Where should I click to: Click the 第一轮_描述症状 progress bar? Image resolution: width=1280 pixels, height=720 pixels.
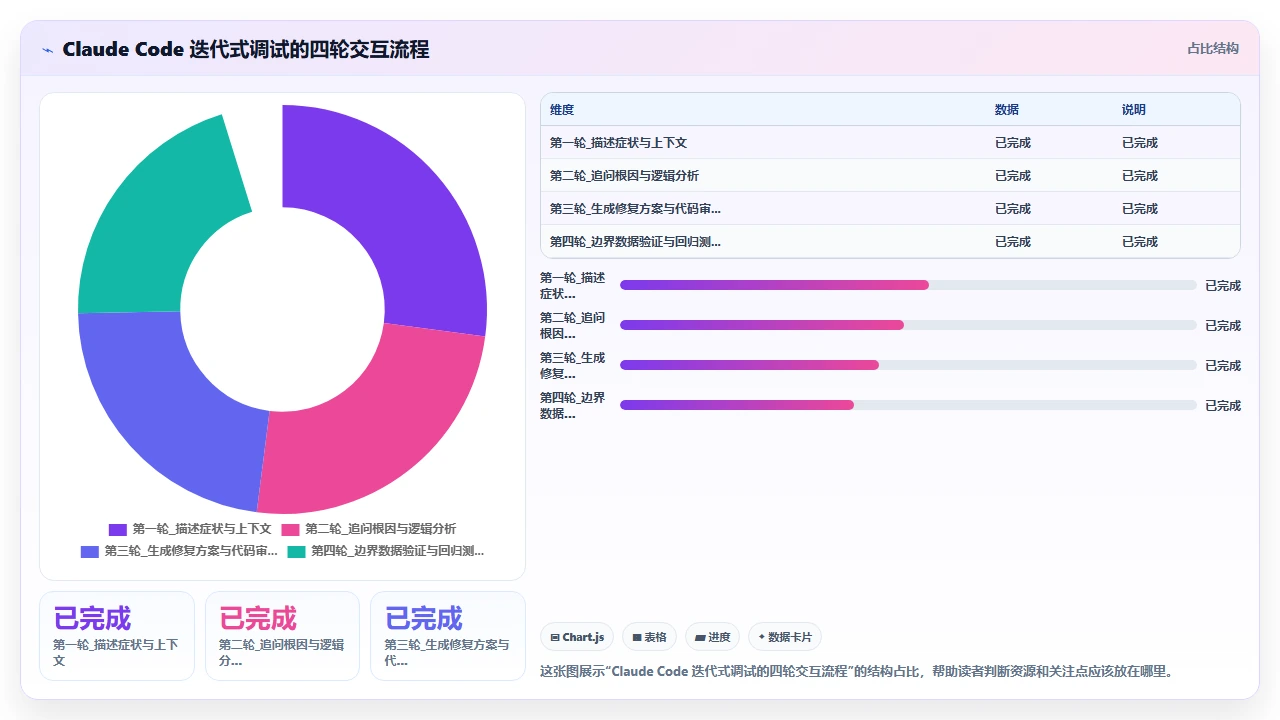coord(908,285)
